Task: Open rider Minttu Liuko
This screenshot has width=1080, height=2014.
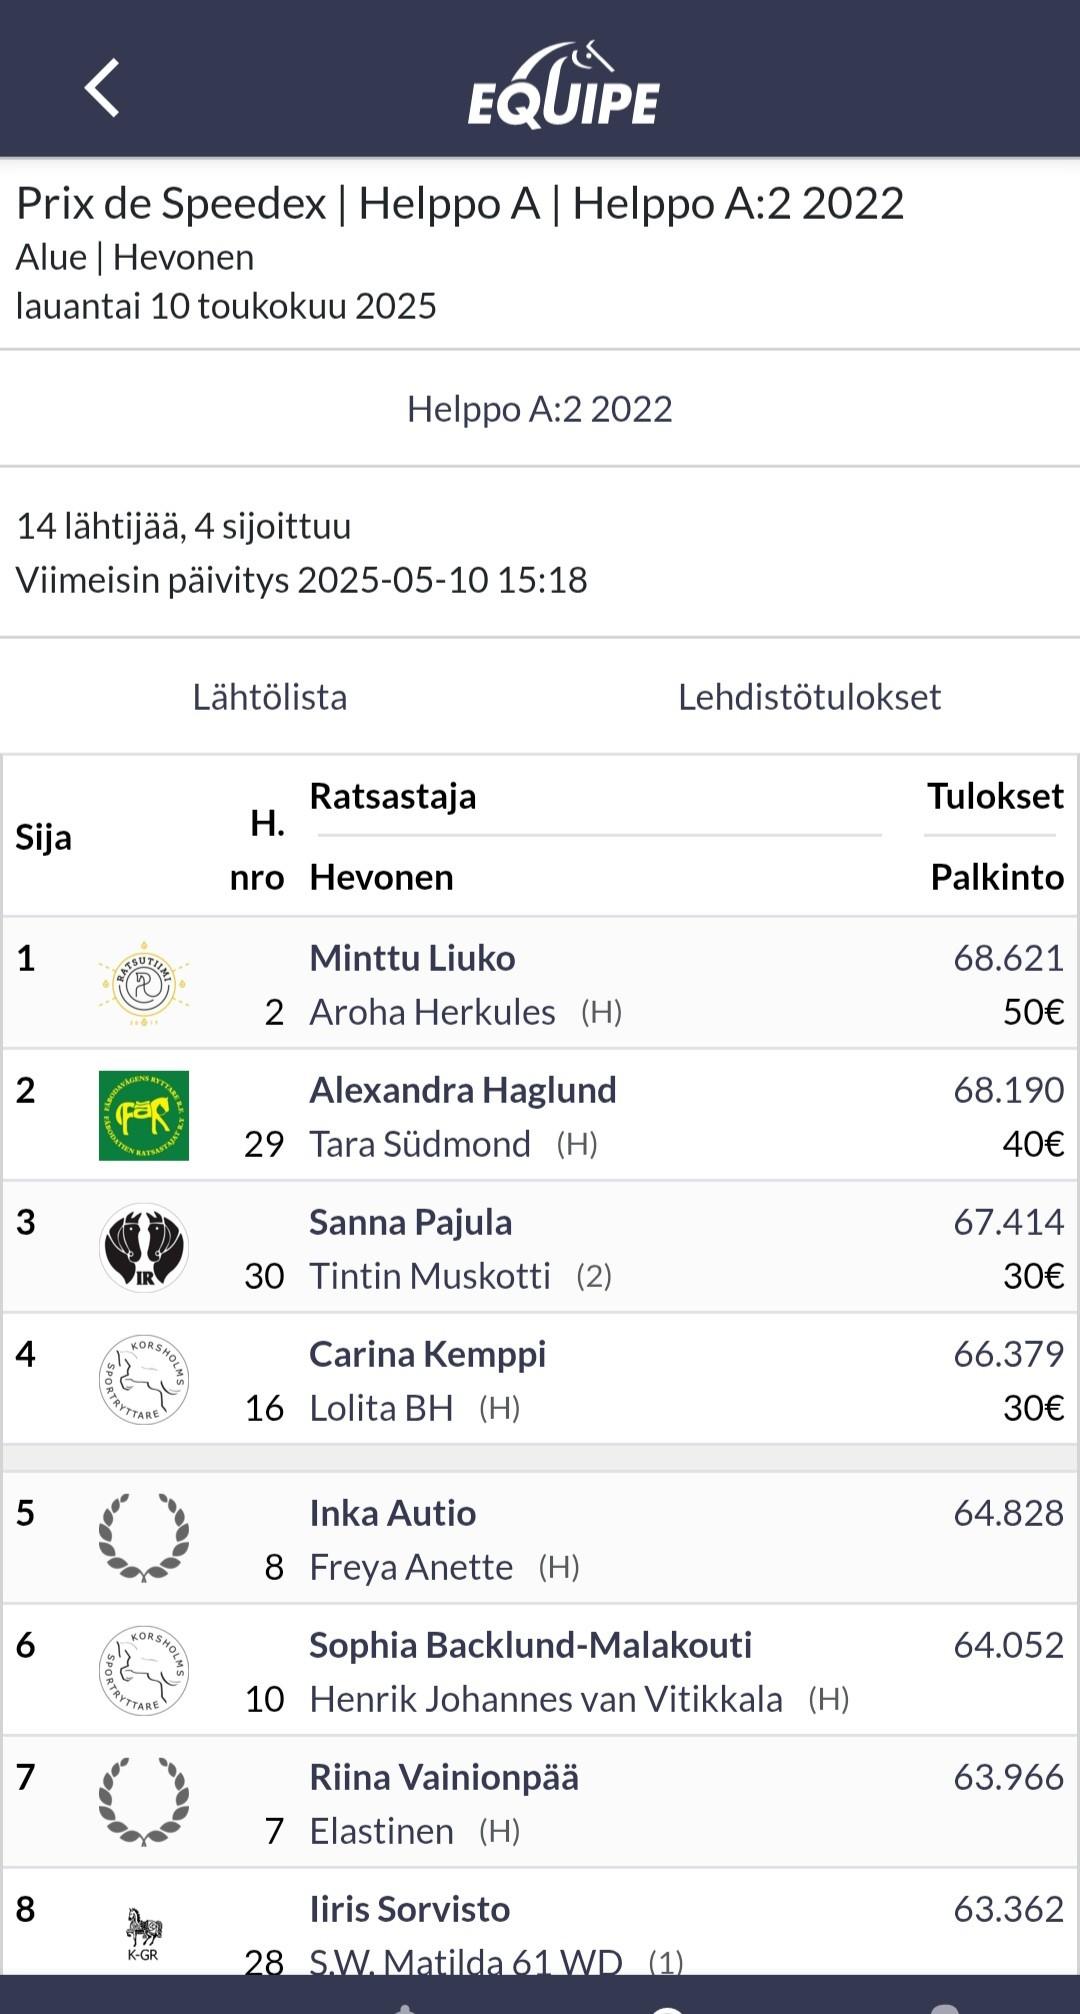Action: 412,958
